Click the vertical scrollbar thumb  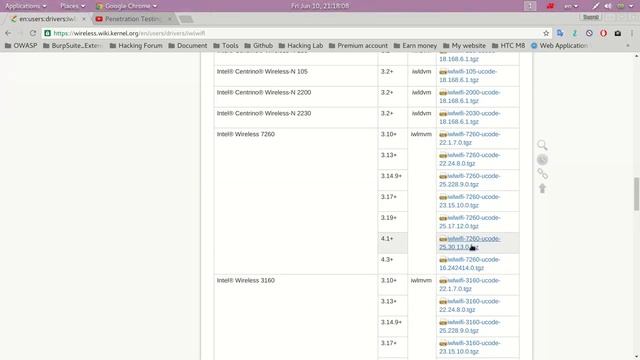pyautogui.click(x=636, y=194)
